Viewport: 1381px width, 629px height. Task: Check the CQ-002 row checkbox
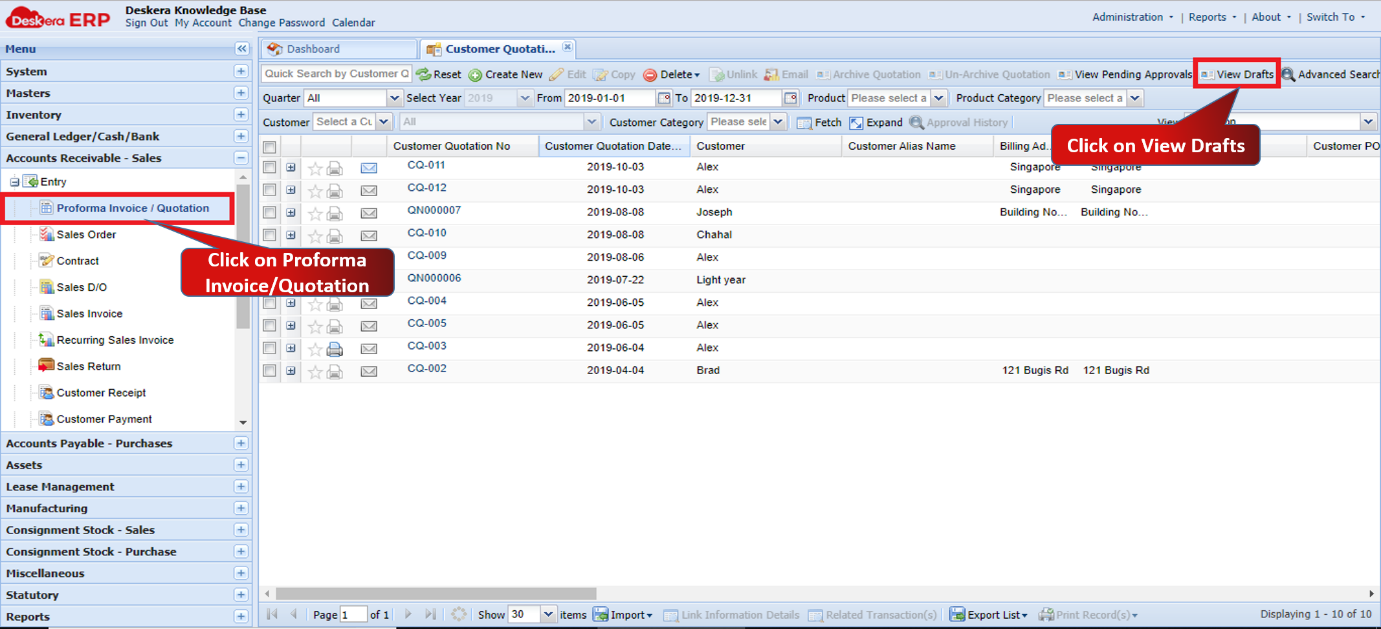coord(269,370)
